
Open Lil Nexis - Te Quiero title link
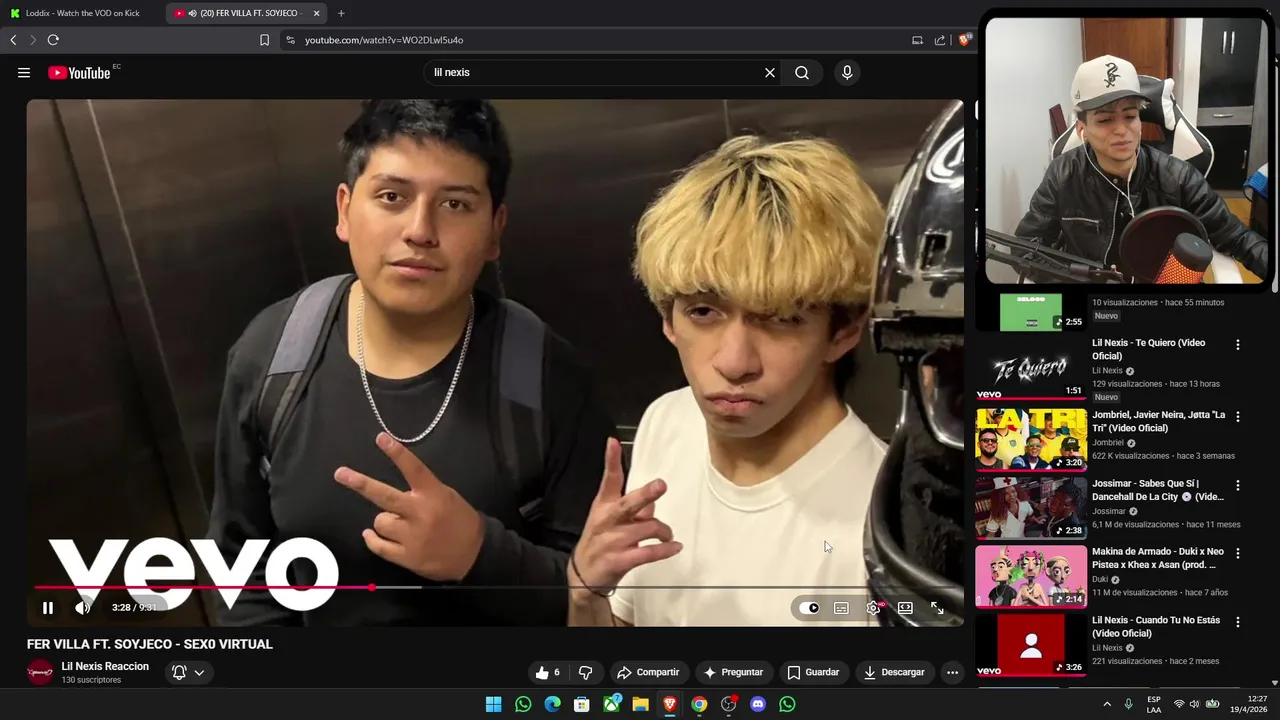pos(1148,350)
